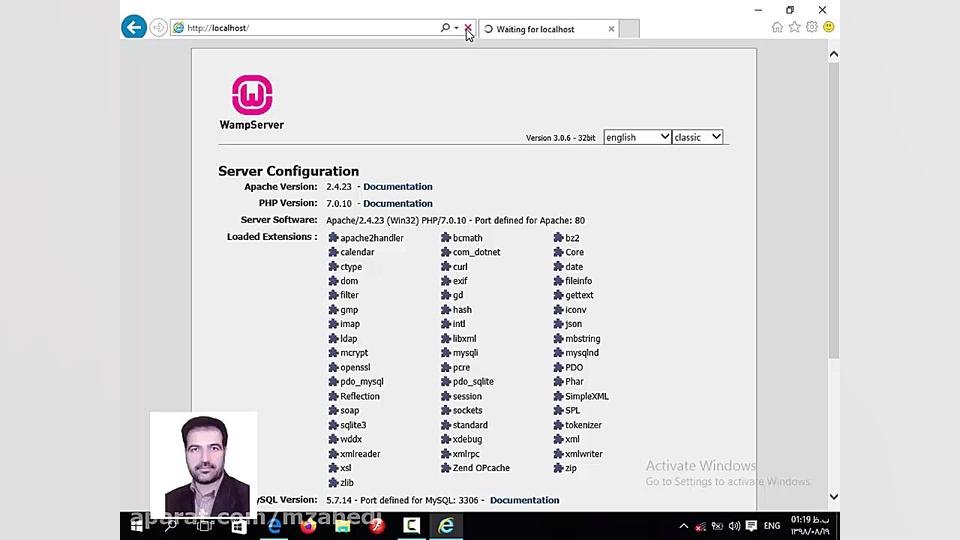Click the 'pdo_mysql' extension text

point(362,381)
